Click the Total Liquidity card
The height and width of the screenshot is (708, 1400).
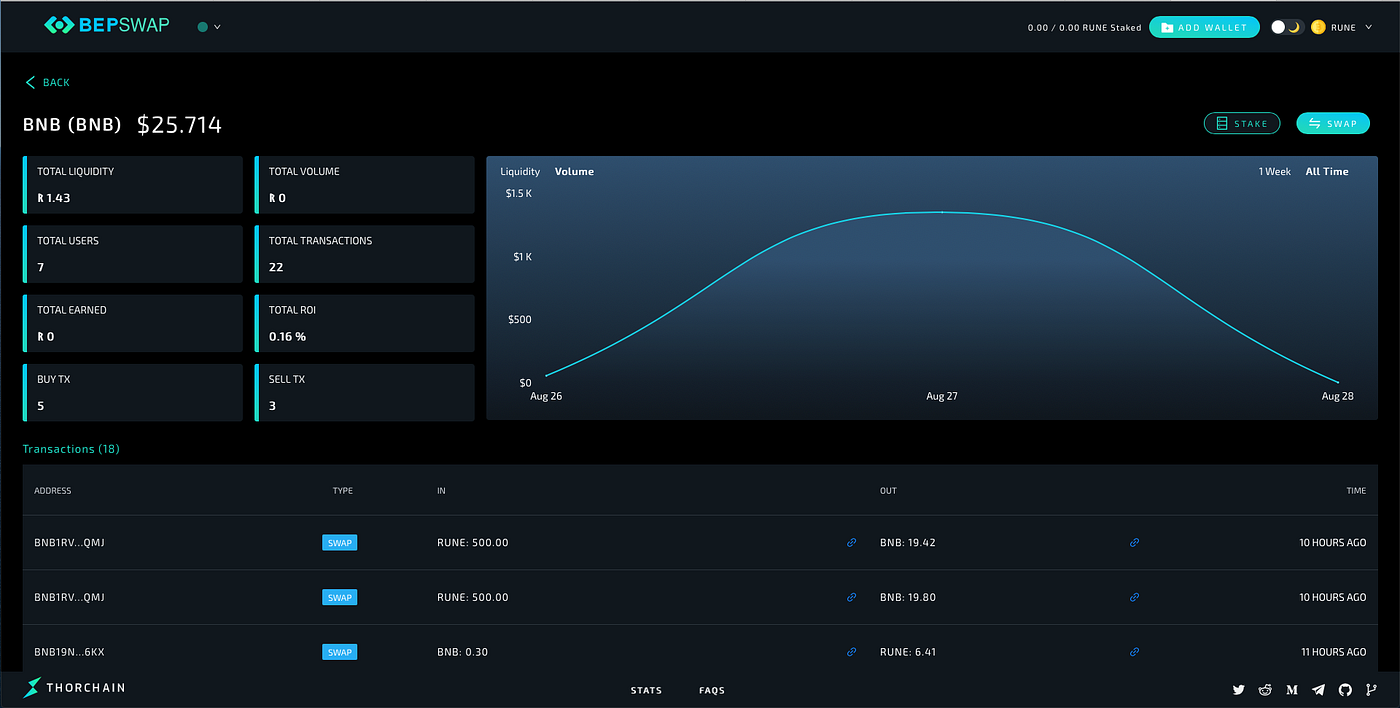point(133,185)
